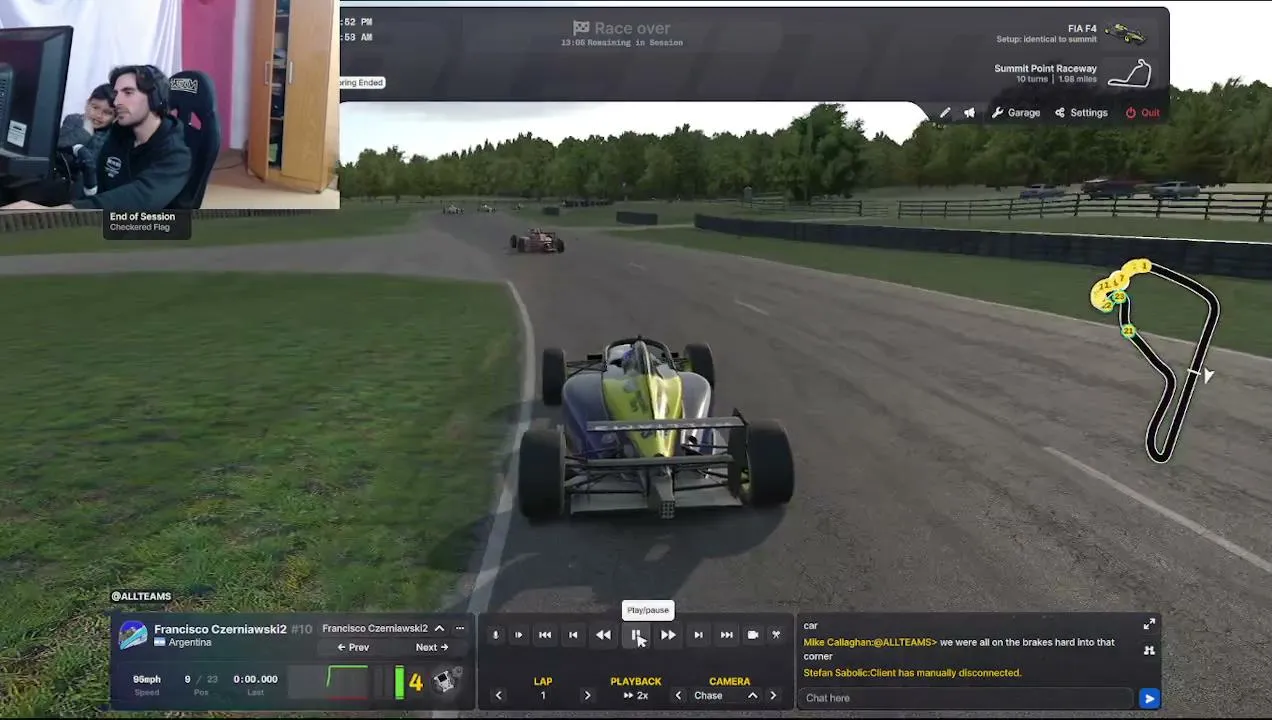Screen dimensions: 1272x720
Task: Switch to the previous camera
Action: pos(678,696)
